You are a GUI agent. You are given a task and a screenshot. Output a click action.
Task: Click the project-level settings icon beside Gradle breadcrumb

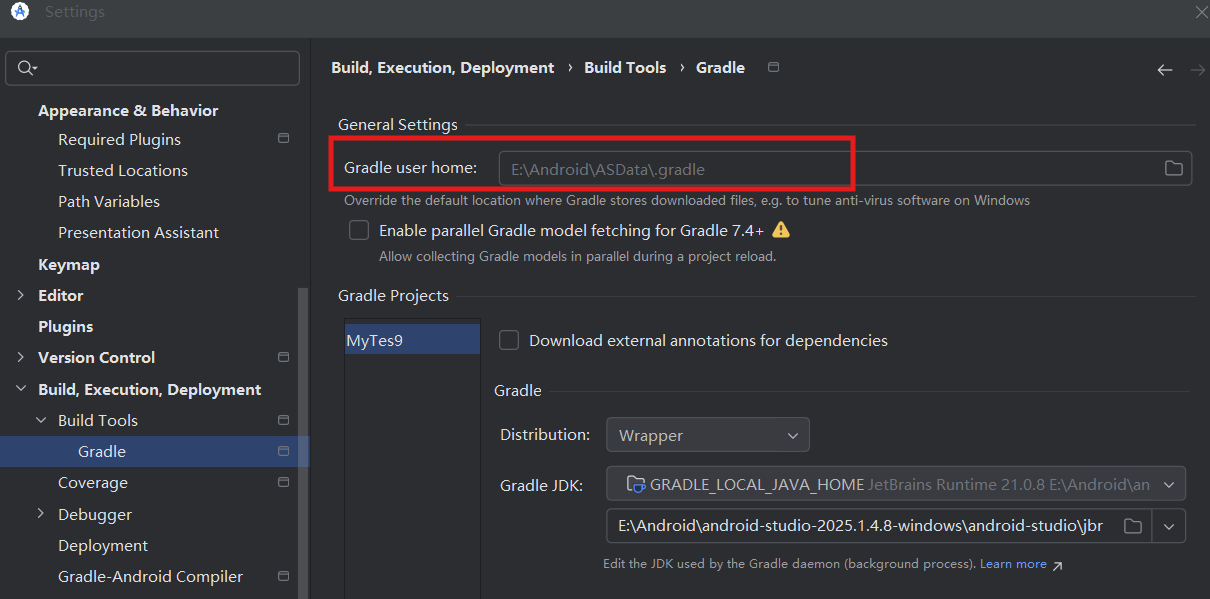pyautogui.click(x=773, y=67)
